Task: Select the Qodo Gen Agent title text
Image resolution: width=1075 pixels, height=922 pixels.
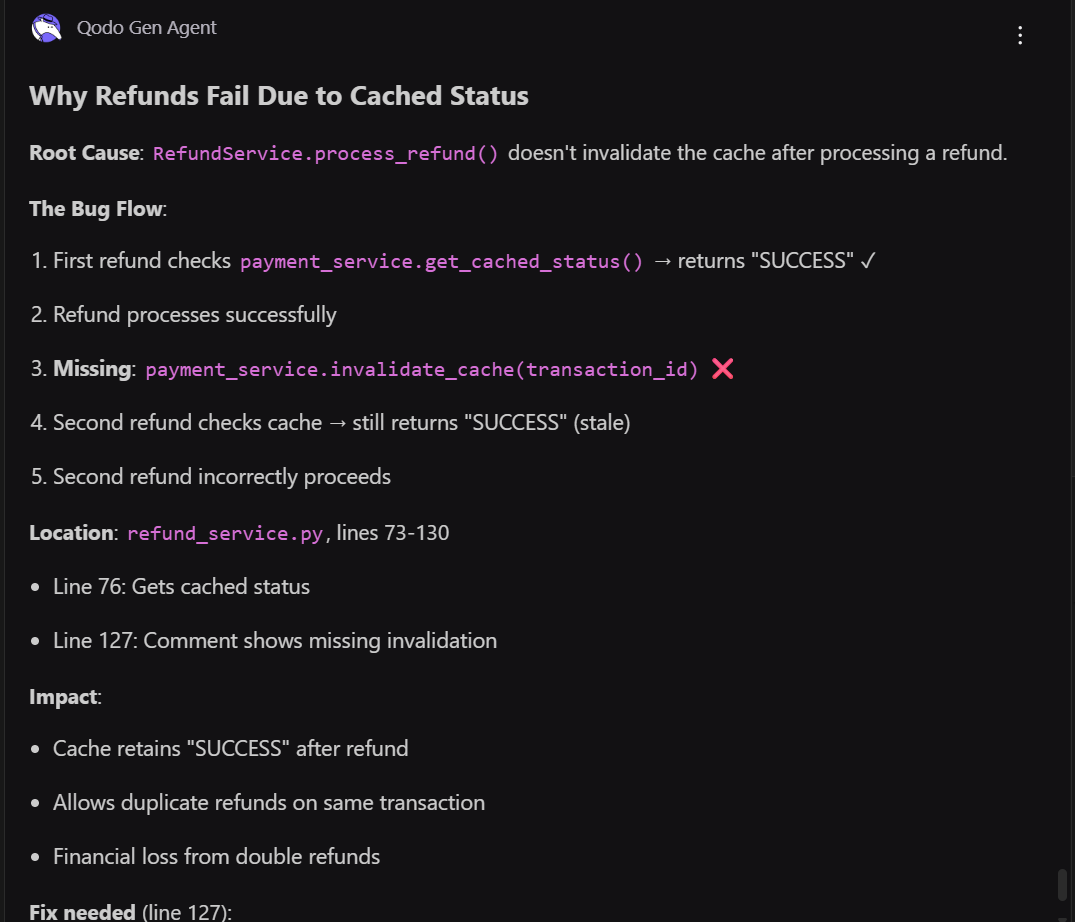Action: click(146, 27)
